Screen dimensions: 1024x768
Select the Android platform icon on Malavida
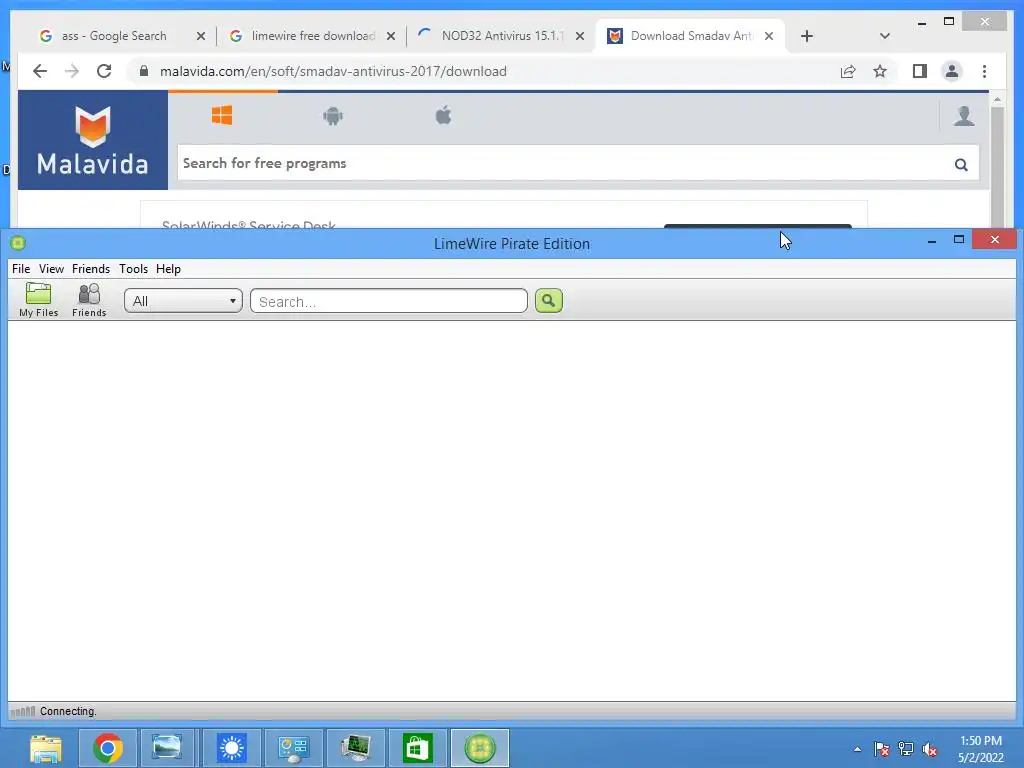coord(333,116)
